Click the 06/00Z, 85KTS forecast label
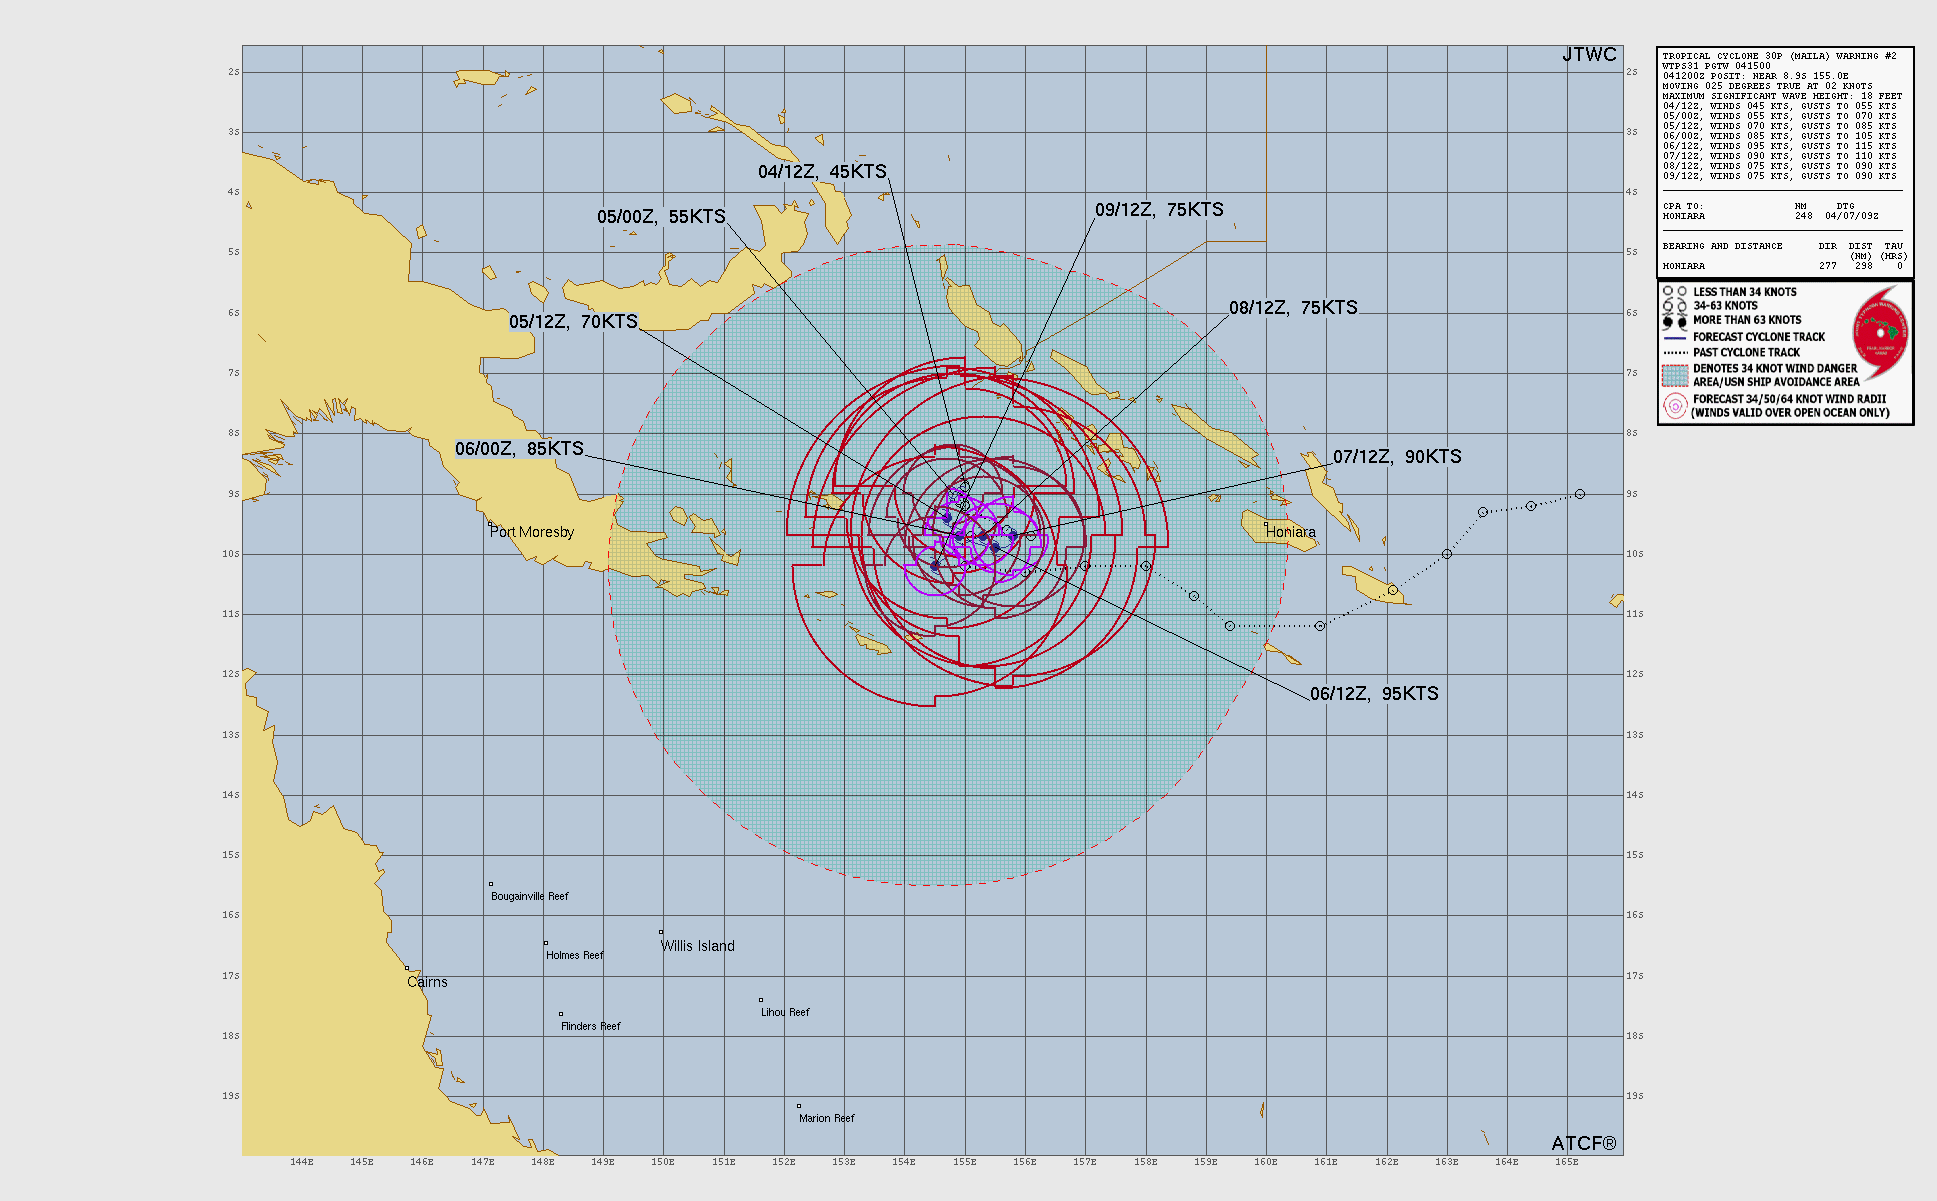This screenshot has height=1201, width=1937. (x=519, y=449)
